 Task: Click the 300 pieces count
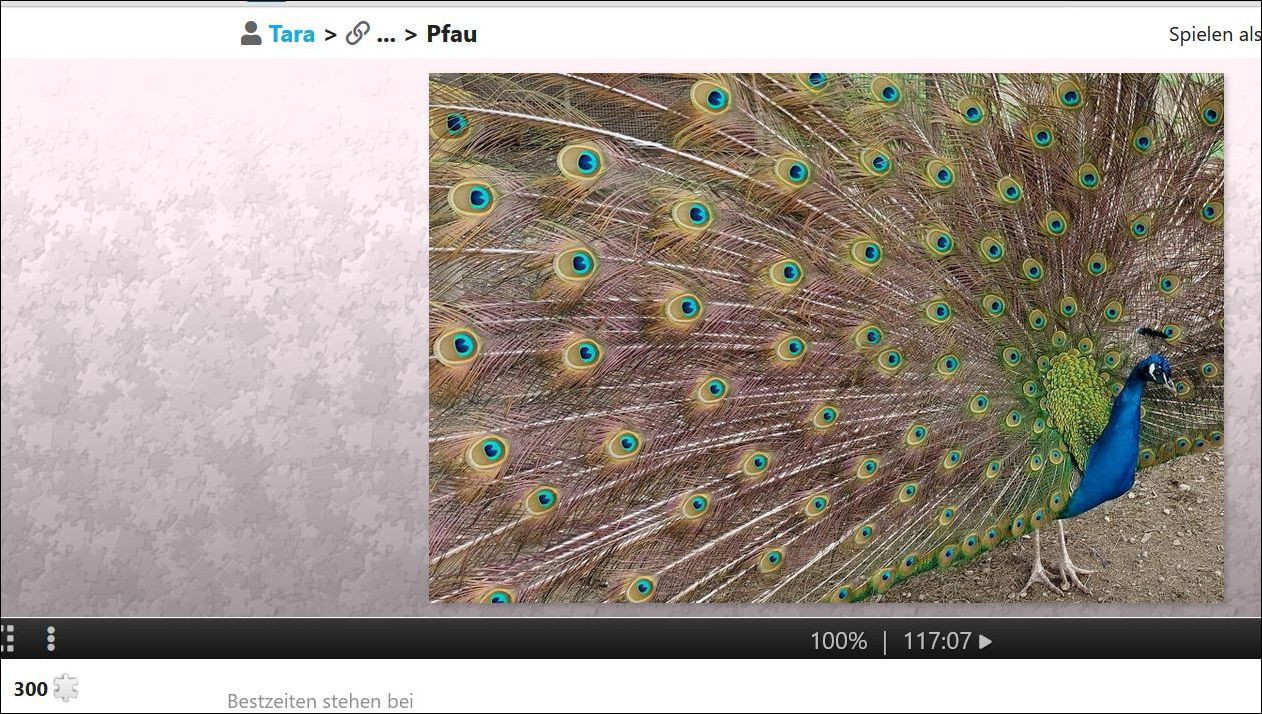coord(31,689)
